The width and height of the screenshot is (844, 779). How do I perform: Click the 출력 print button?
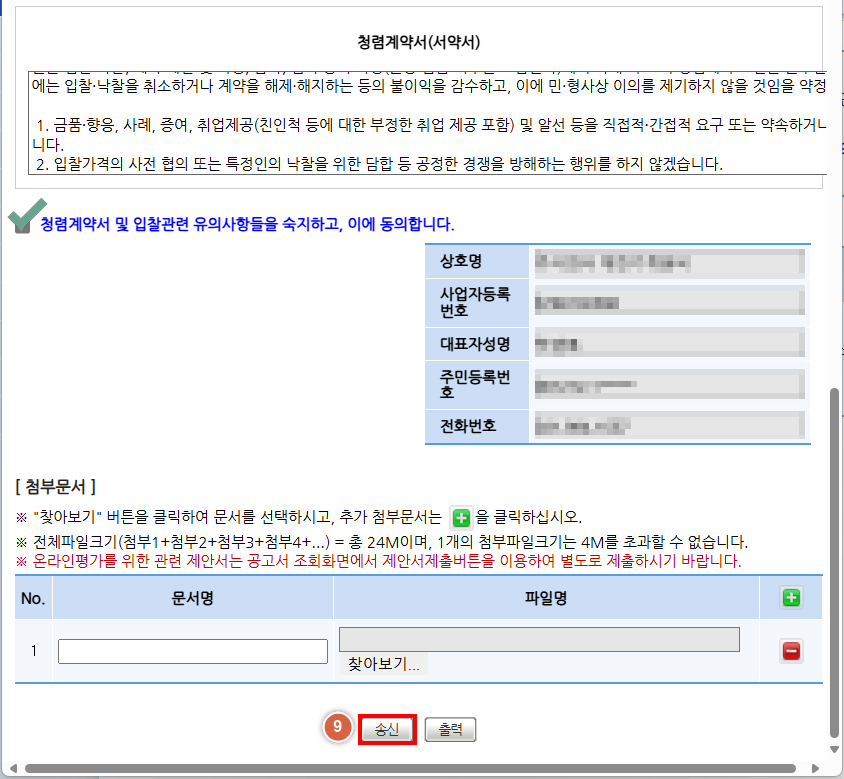(450, 729)
